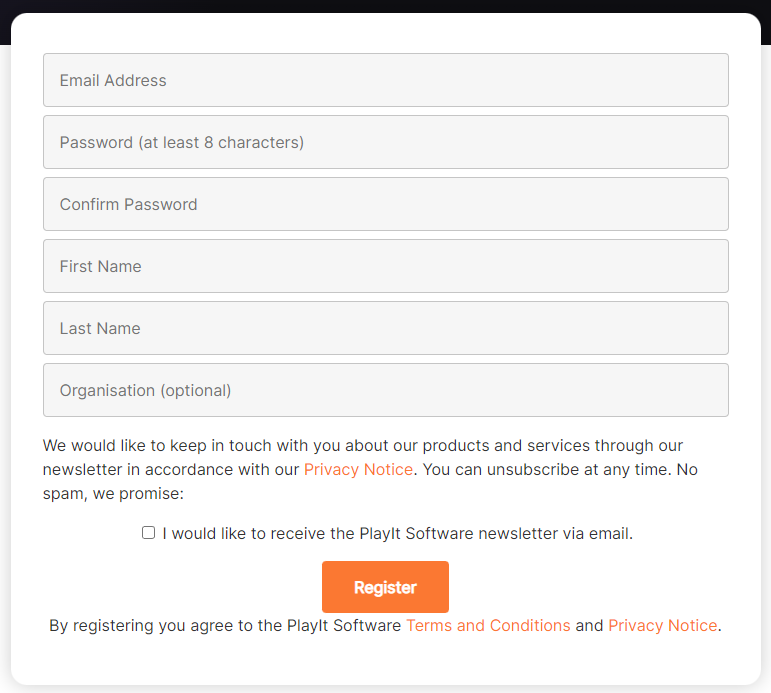Select the password confirmation input
This screenshot has height=693, width=771.
[x=385, y=204]
